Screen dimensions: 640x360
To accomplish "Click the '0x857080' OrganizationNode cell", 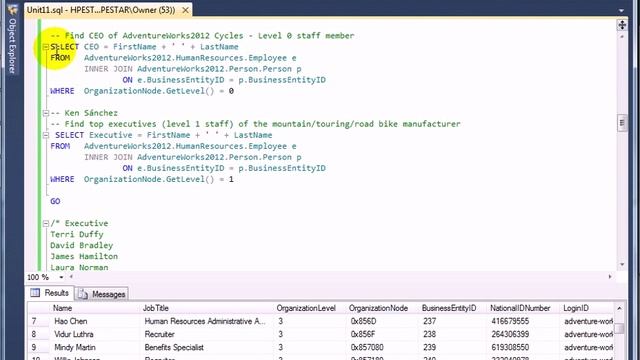I will 382,347.
